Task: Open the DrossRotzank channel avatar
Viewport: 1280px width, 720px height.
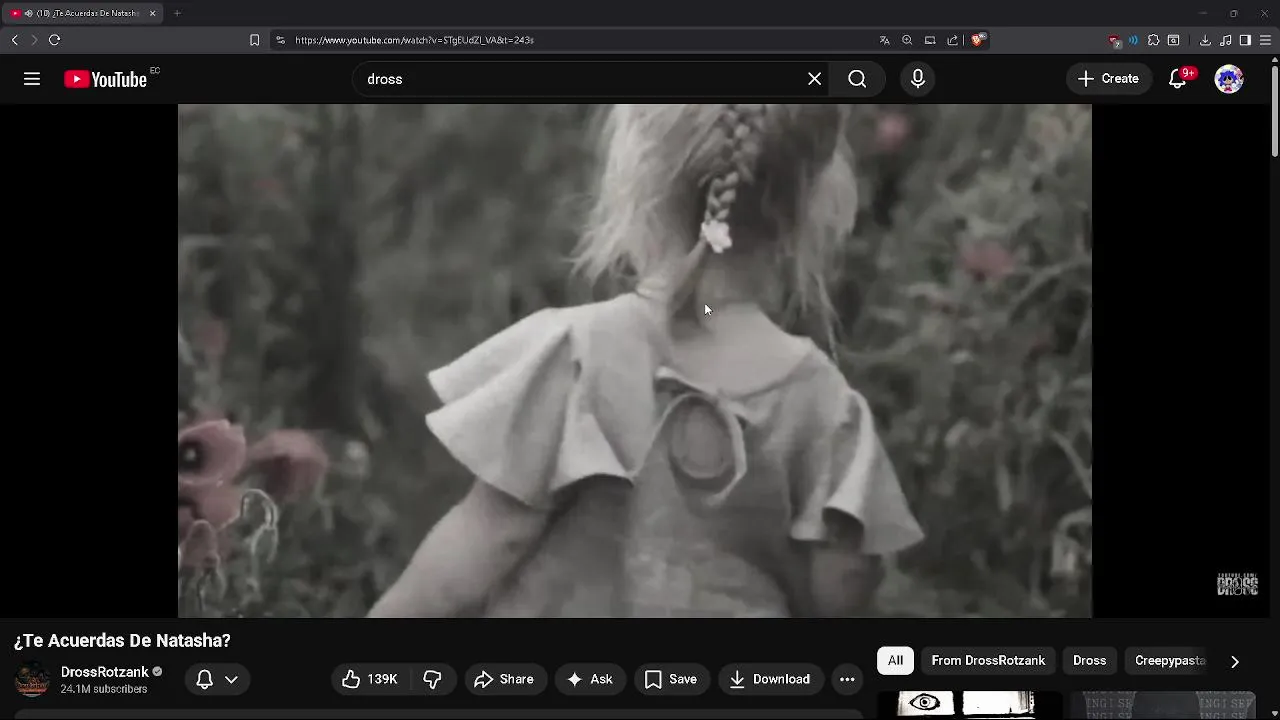Action: pos(32,679)
